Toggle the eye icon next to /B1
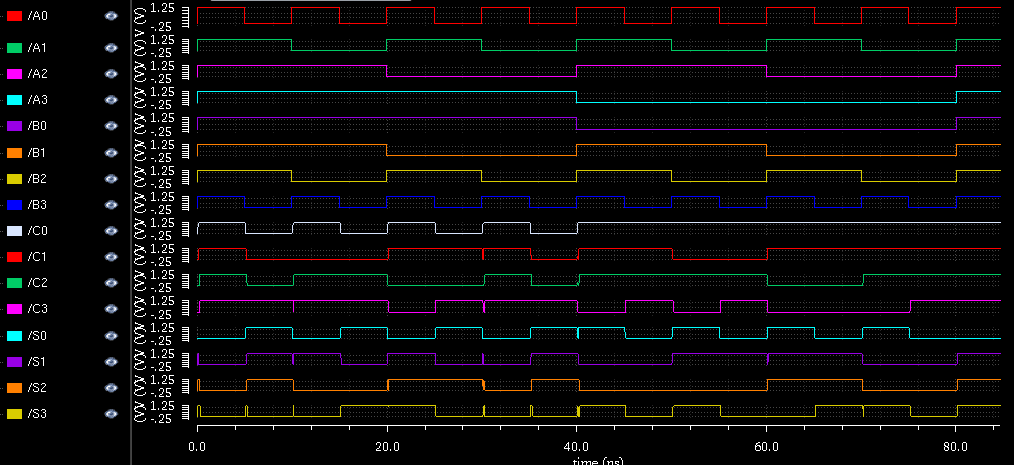This screenshot has height=465, width=1014. click(111, 152)
